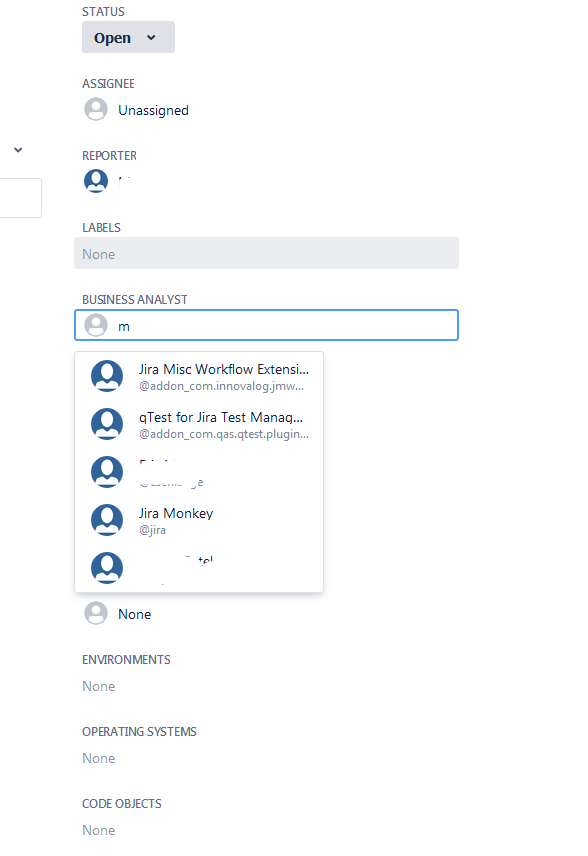
Task: Click avatar of Jira Misc Workflow Extensions
Action: 107,376
